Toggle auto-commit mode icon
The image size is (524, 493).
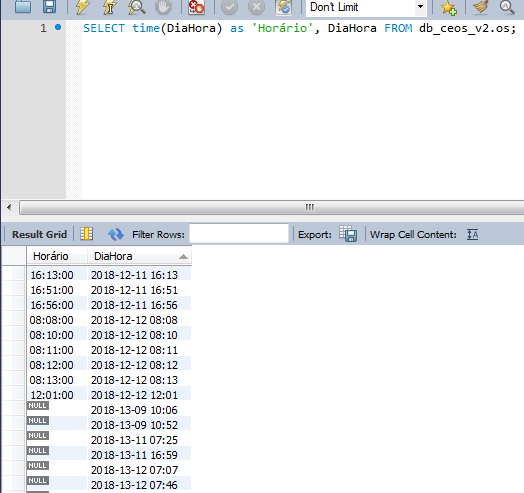pyautogui.click(x=283, y=7)
